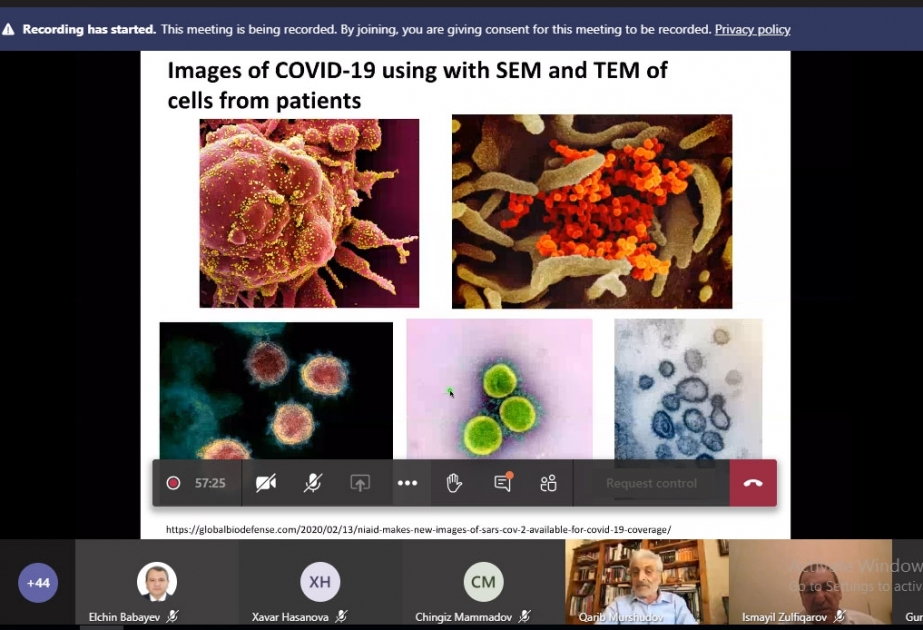Show the +44 additional participants
923x630 pixels.
click(x=38, y=583)
